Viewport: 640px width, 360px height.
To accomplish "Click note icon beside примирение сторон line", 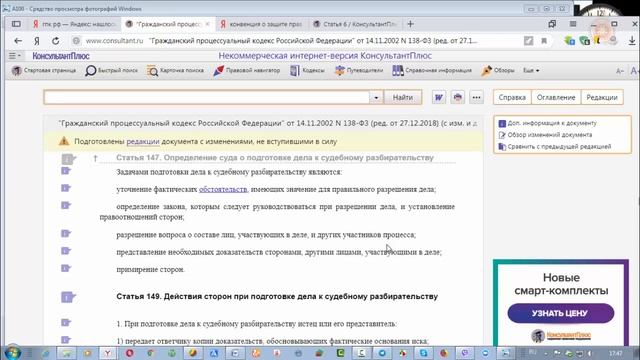I will click(x=66, y=268).
